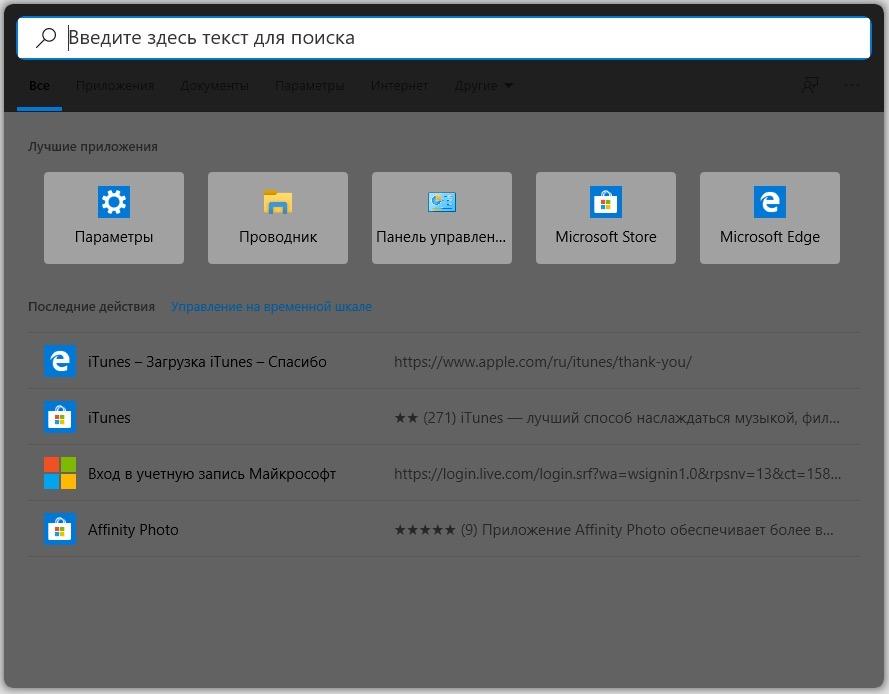Launch the Microsoft Edge tile
The width and height of the screenshot is (889, 694).
click(x=770, y=218)
